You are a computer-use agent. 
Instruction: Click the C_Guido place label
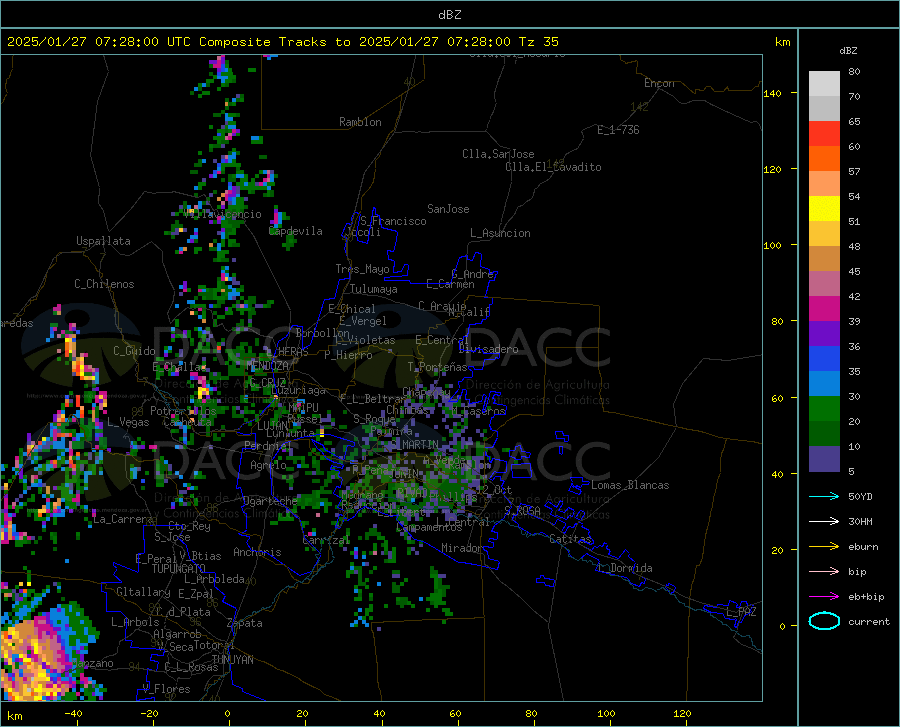tap(134, 351)
